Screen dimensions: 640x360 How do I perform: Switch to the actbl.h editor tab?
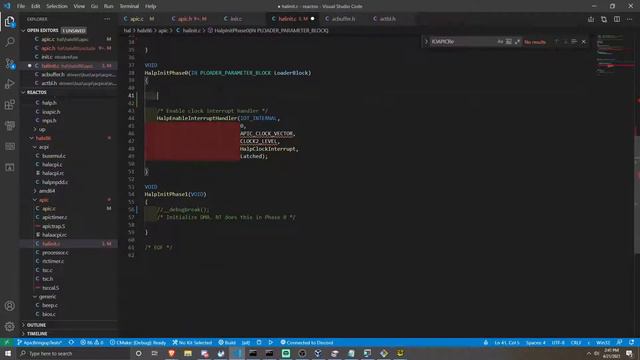coord(388,19)
